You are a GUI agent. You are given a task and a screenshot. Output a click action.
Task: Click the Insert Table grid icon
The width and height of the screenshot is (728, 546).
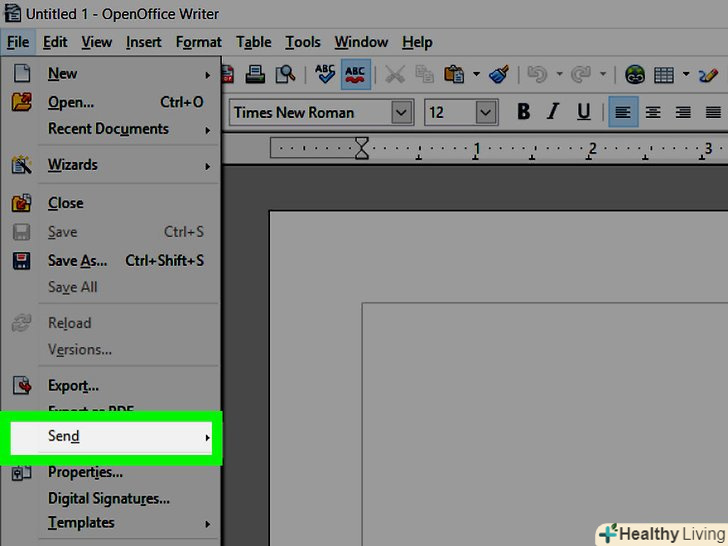click(664, 75)
